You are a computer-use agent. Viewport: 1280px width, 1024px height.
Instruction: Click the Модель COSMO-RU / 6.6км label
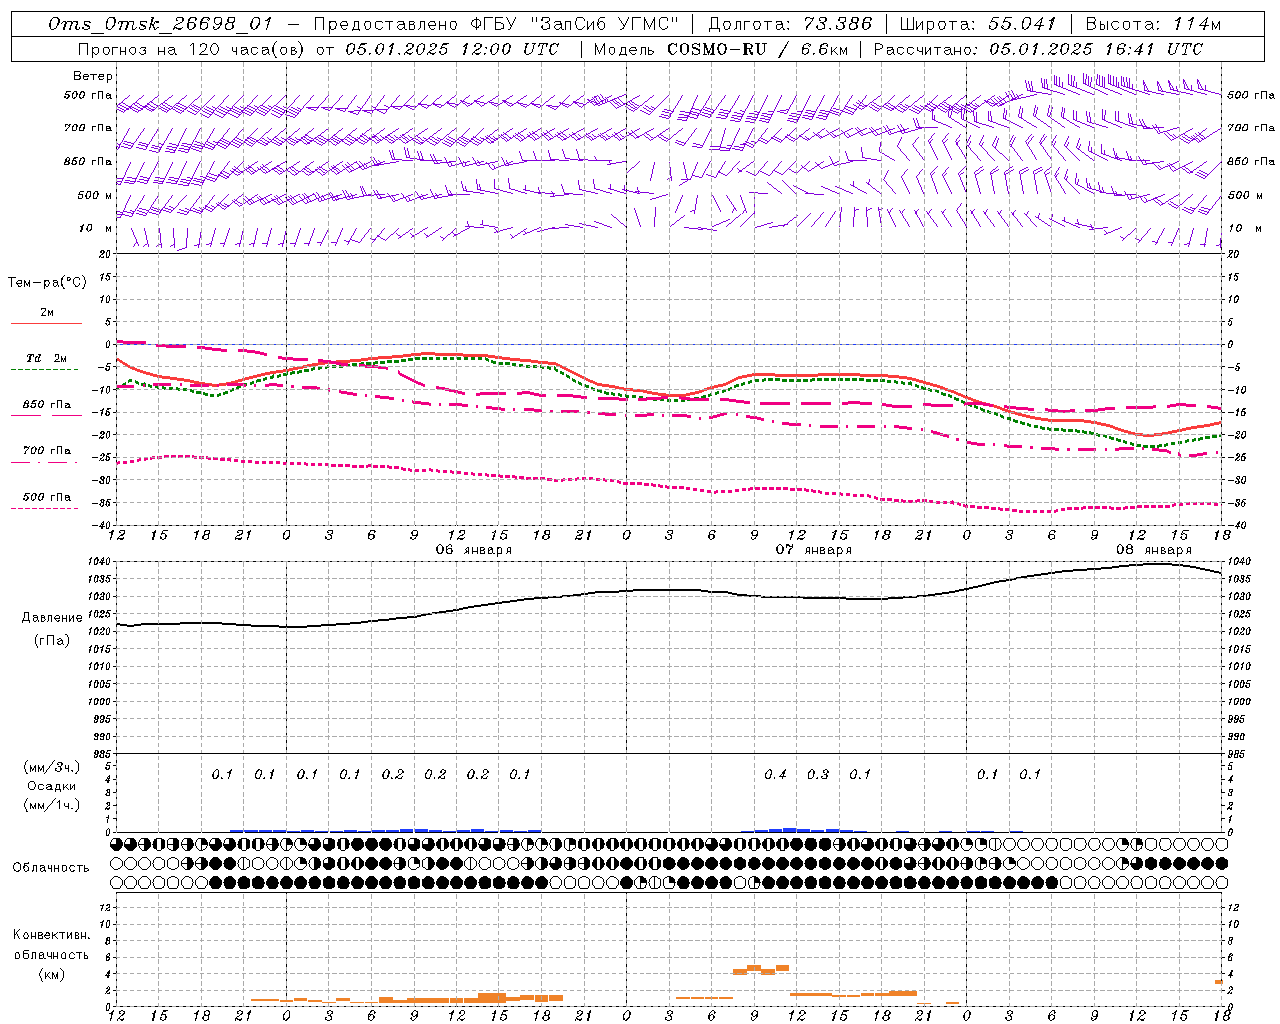coord(720,48)
